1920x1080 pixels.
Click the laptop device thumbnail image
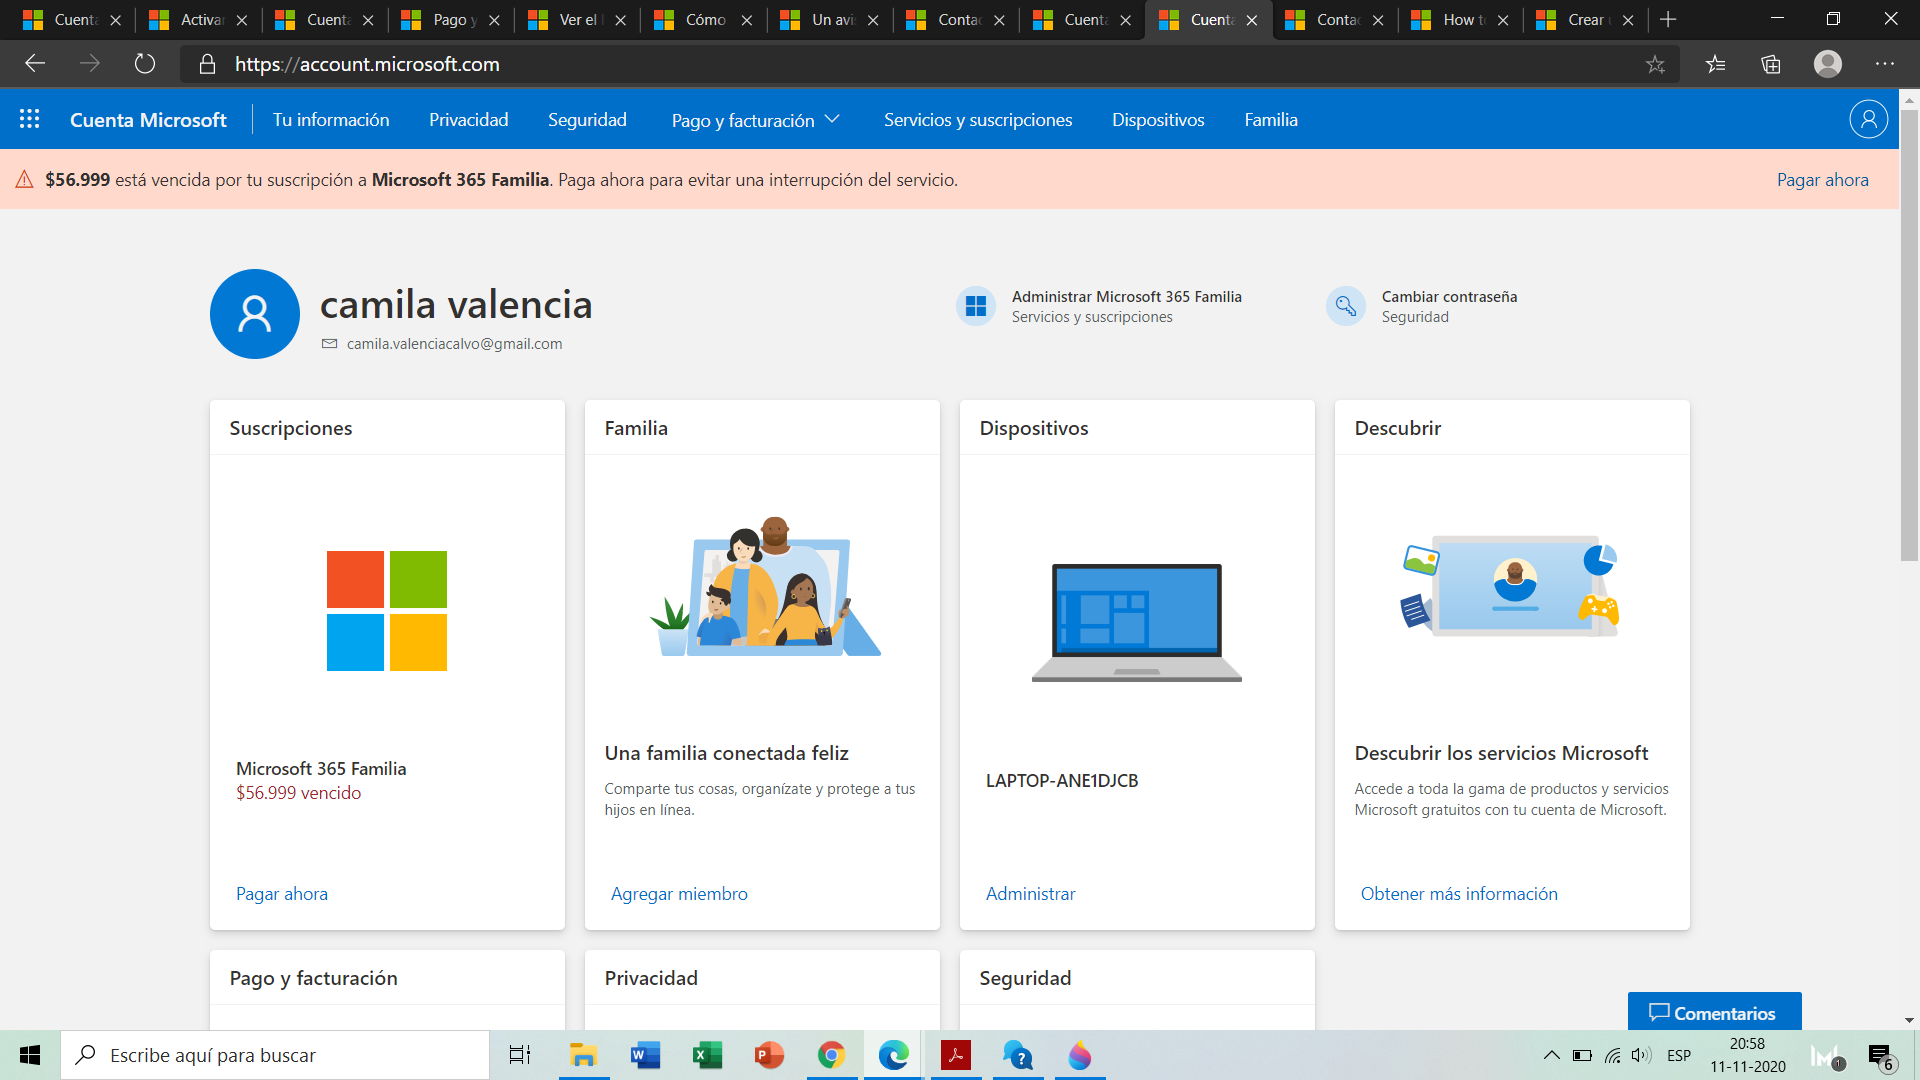pyautogui.click(x=1136, y=621)
